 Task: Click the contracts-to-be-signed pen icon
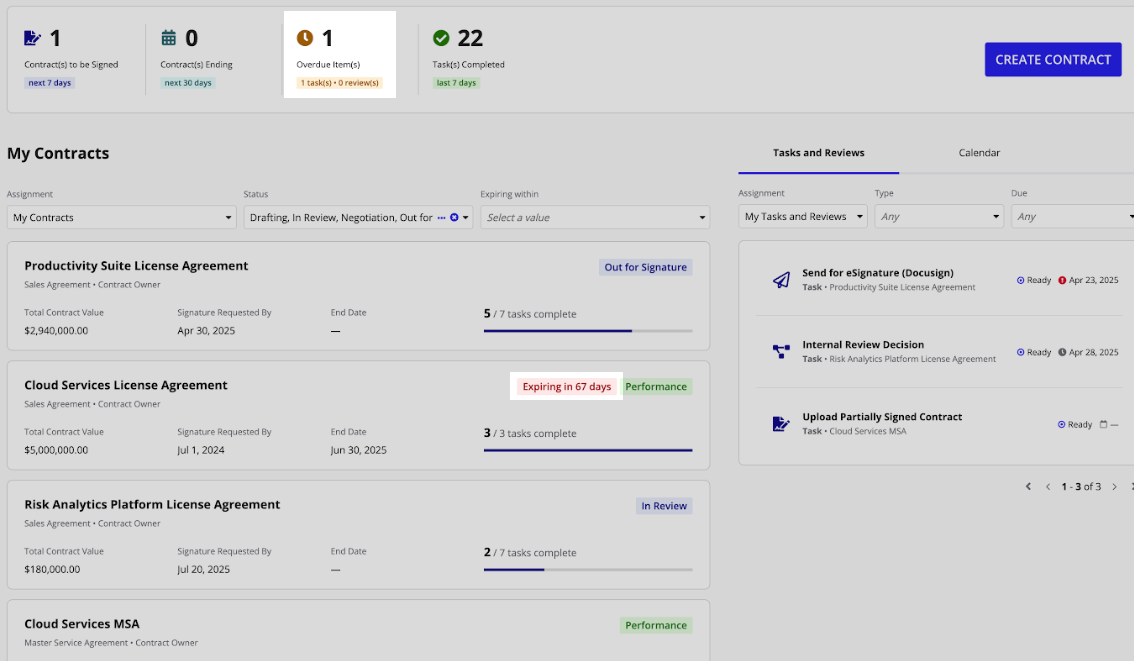(x=33, y=38)
